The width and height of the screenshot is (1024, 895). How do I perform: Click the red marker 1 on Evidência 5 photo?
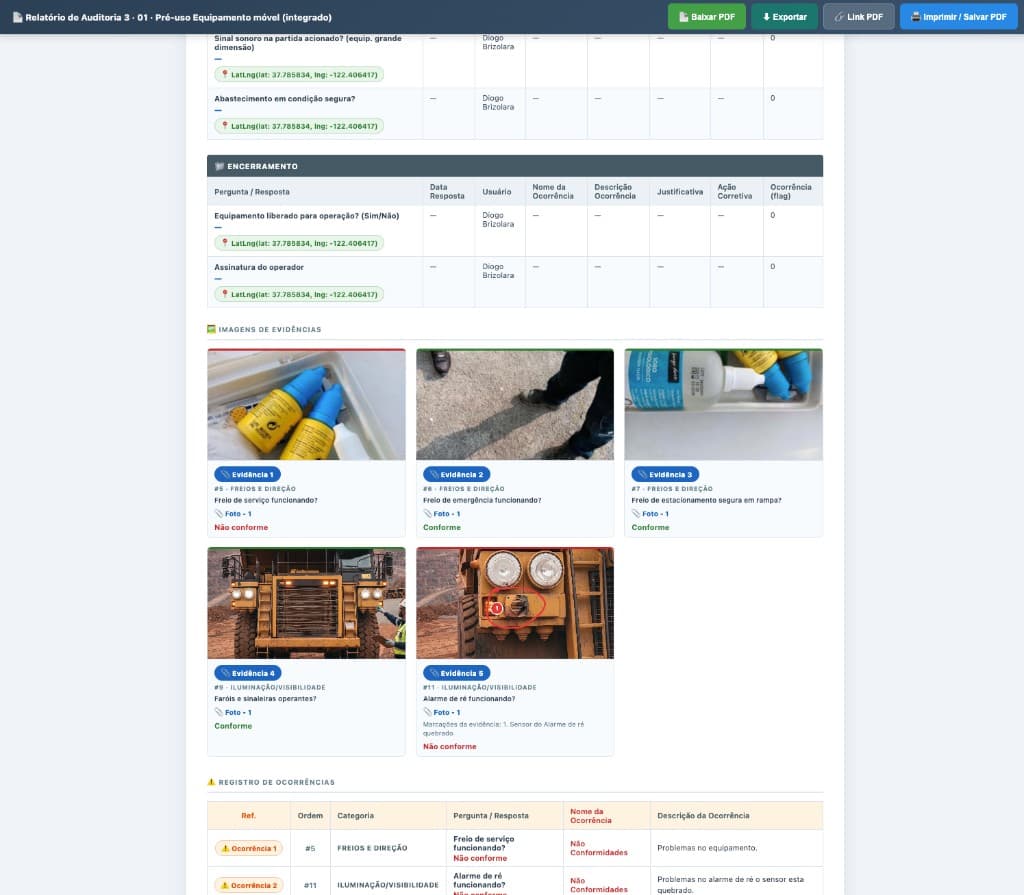(x=497, y=609)
